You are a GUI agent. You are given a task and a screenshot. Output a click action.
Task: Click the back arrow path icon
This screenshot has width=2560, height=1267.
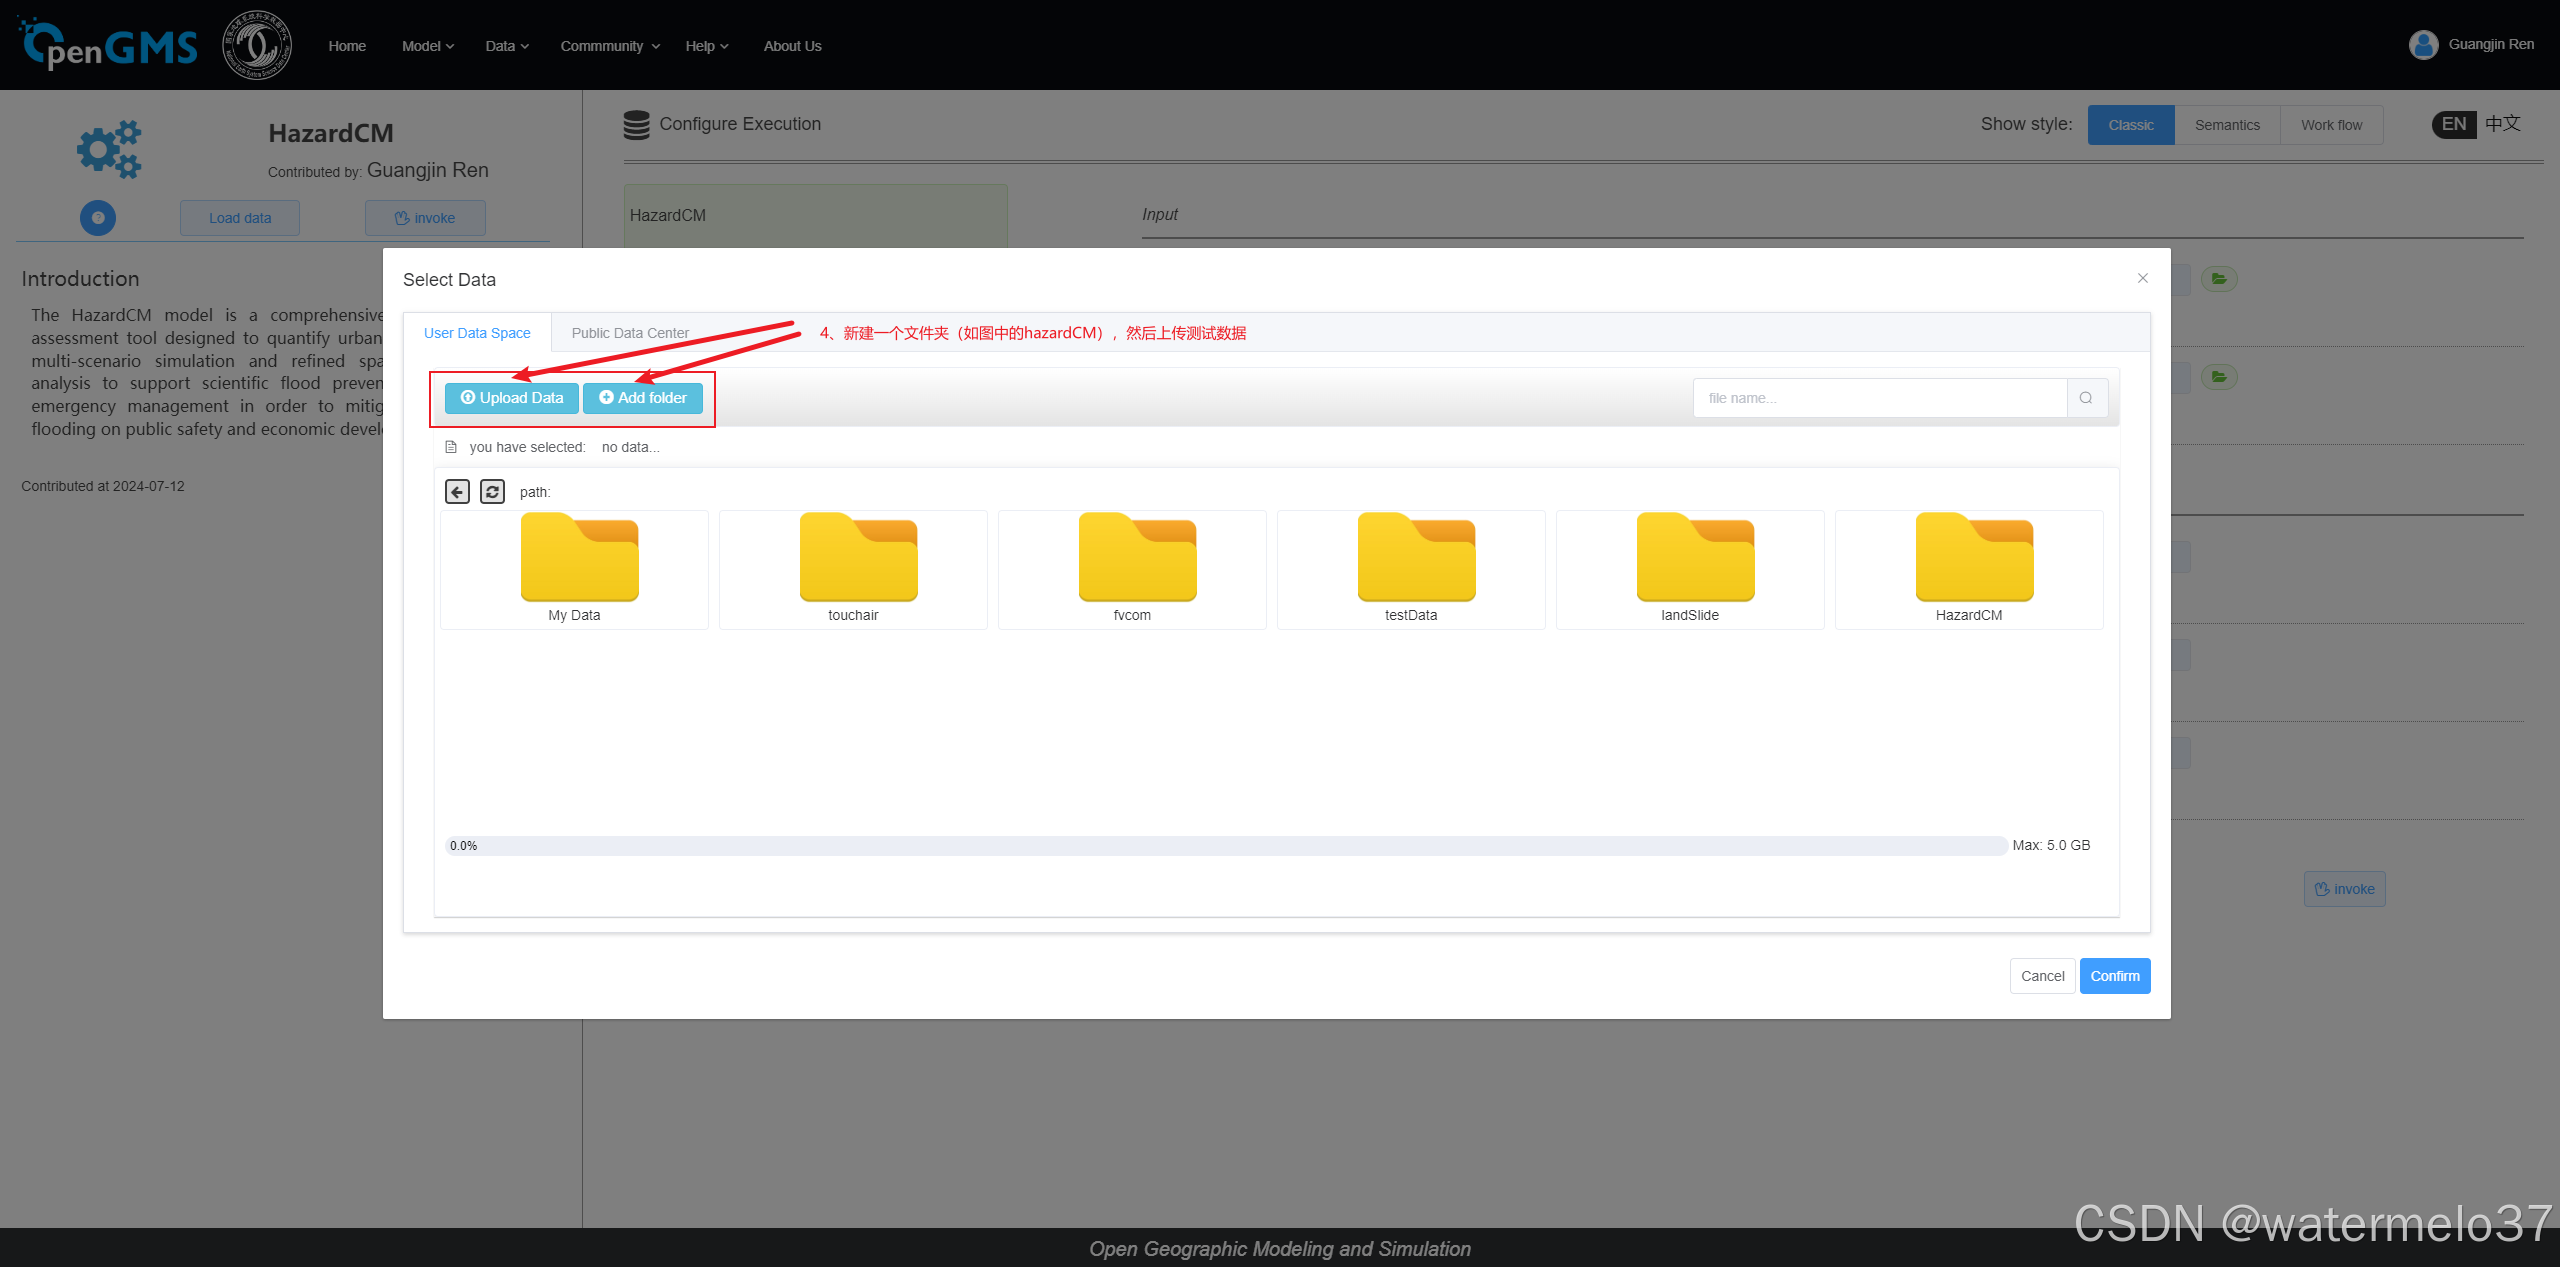457,492
